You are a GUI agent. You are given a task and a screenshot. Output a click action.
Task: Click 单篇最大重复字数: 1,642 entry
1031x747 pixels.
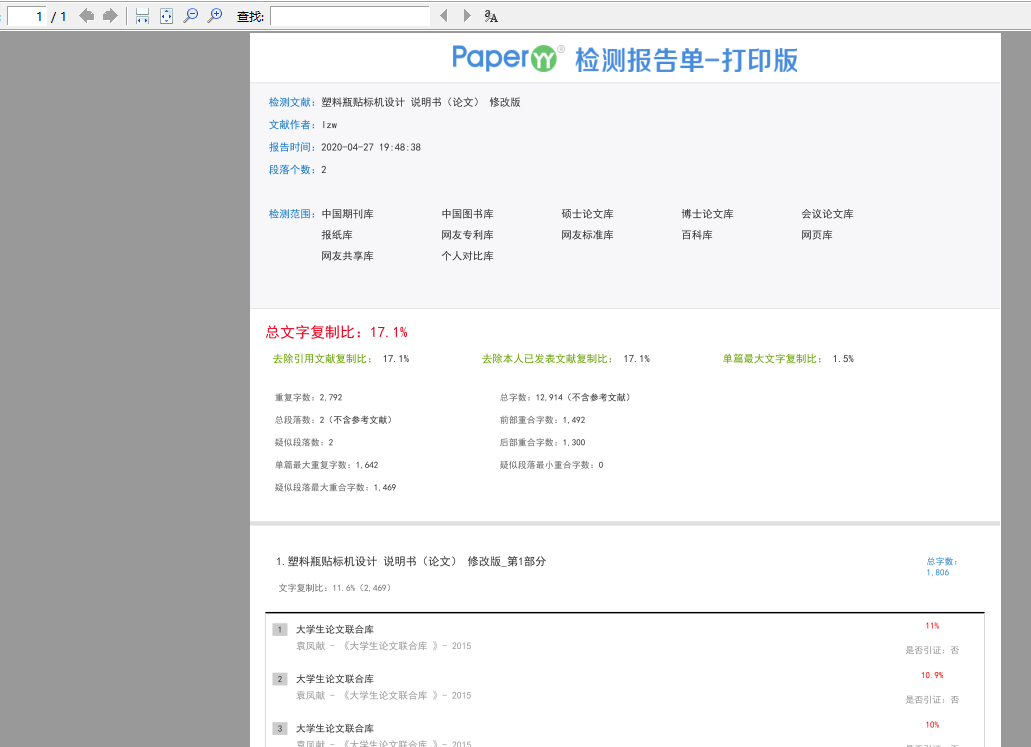coord(327,465)
